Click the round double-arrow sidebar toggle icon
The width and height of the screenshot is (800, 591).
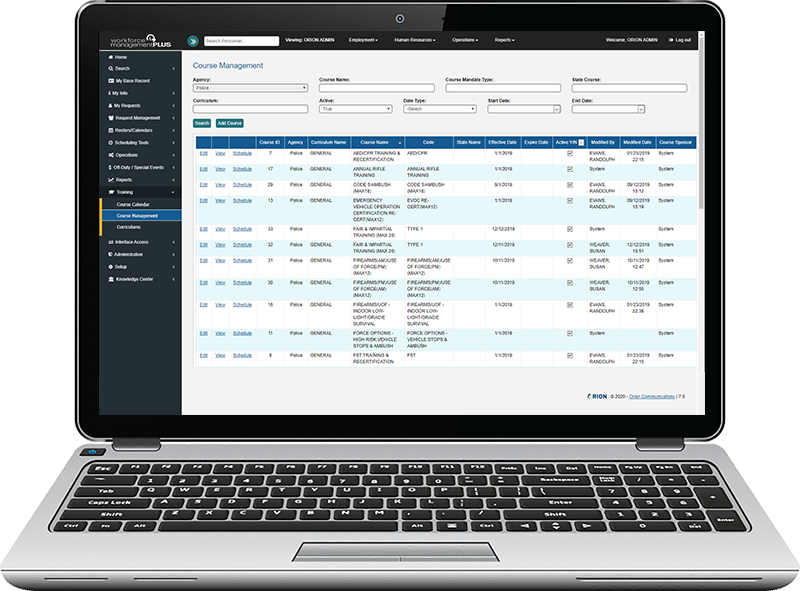(193, 41)
